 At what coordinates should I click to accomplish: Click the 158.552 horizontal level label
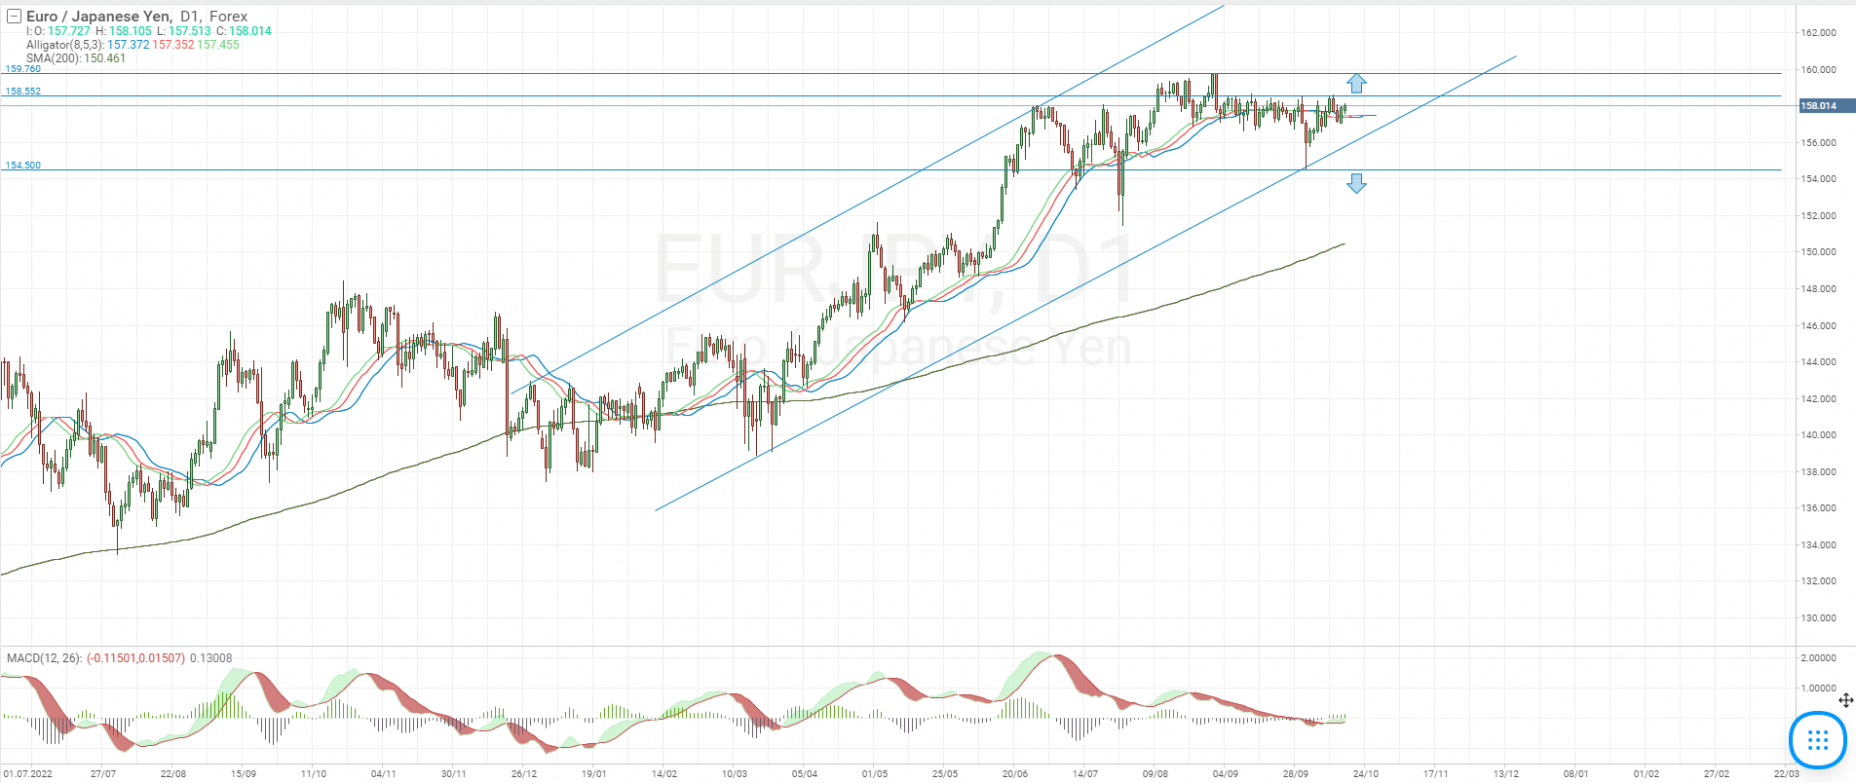pos(23,91)
